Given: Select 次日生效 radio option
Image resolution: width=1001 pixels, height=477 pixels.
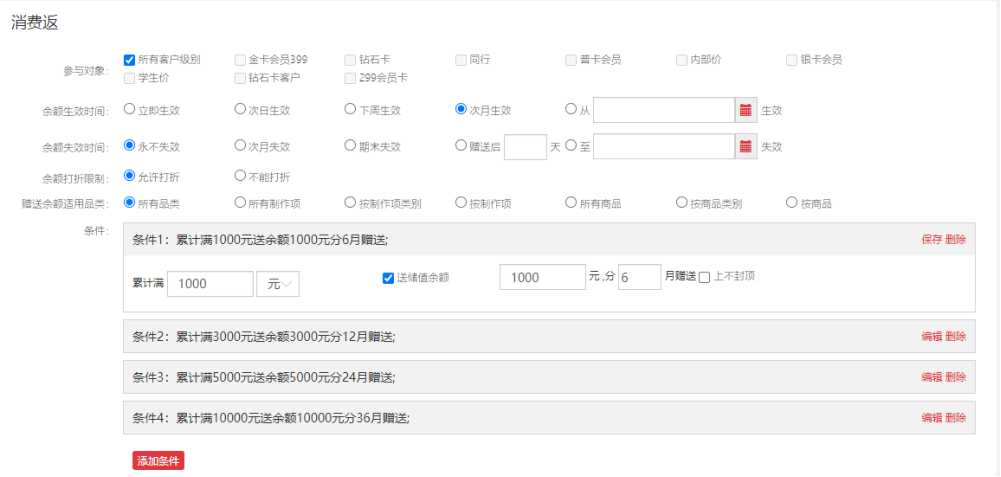Looking at the screenshot, I should pyautogui.click(x=240, y=109).
